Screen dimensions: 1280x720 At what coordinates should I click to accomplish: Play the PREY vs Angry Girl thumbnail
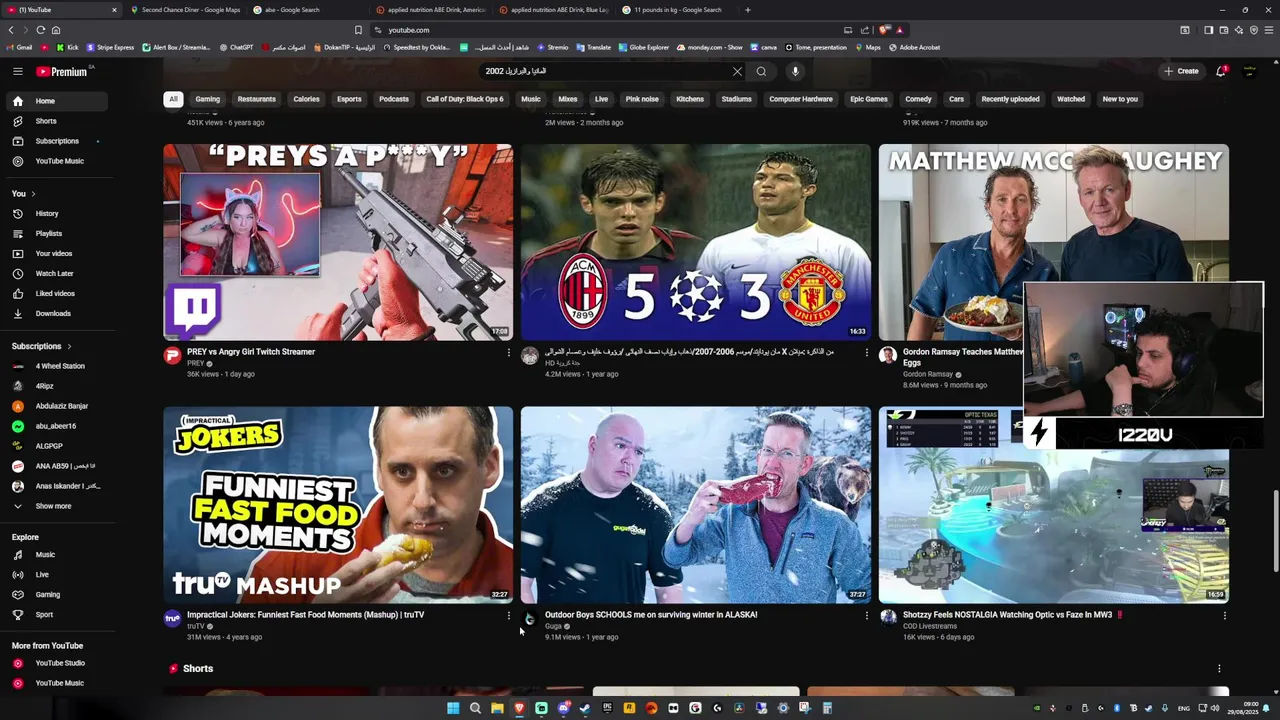click(338, 242)
